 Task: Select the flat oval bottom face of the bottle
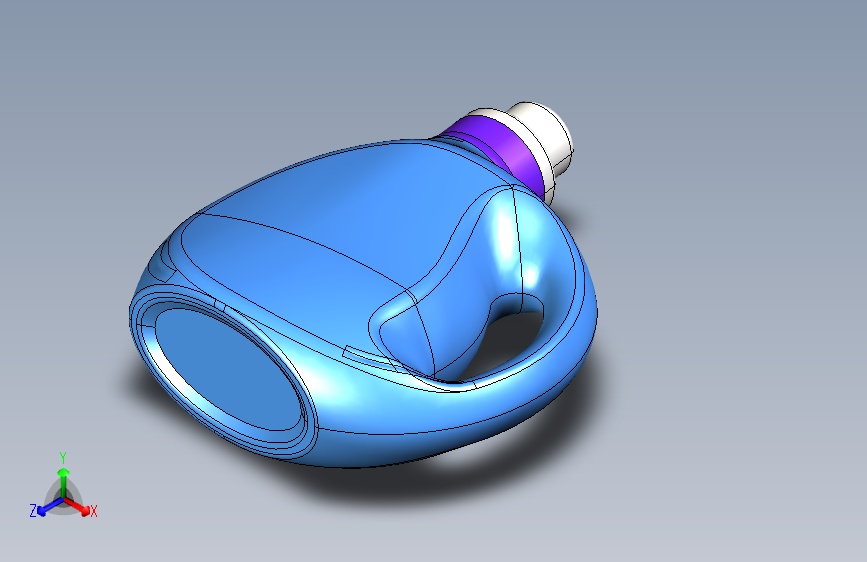click(229, 370)
